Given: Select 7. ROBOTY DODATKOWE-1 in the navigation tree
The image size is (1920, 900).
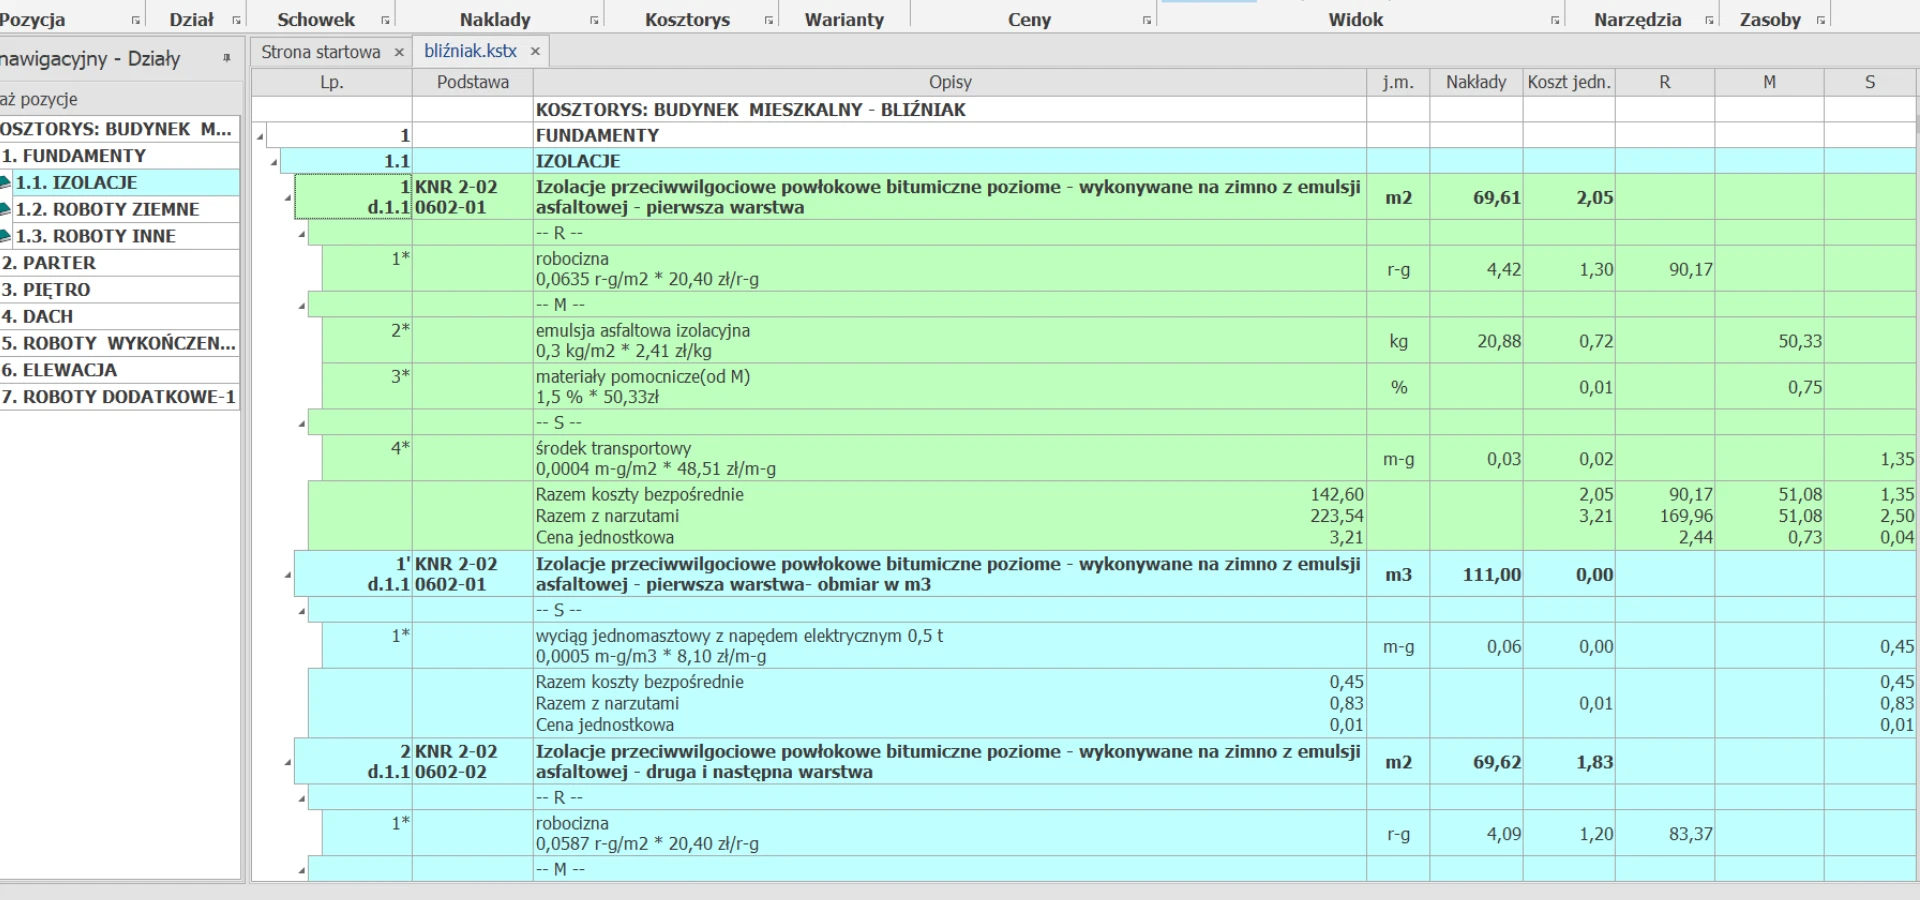Looking at the screenshot, I should (119, 397).
